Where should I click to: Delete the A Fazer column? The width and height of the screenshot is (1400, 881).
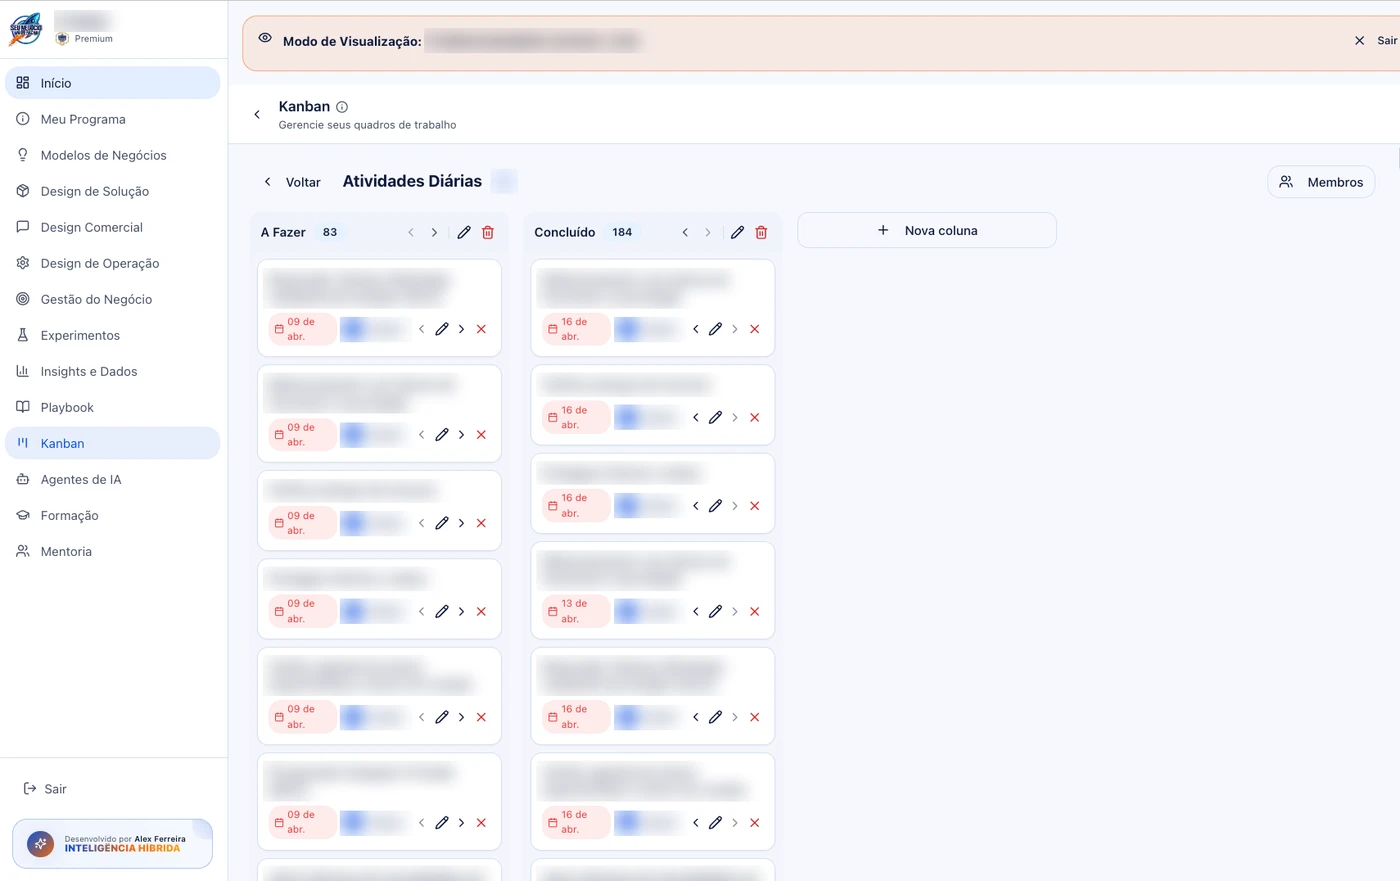488,232
